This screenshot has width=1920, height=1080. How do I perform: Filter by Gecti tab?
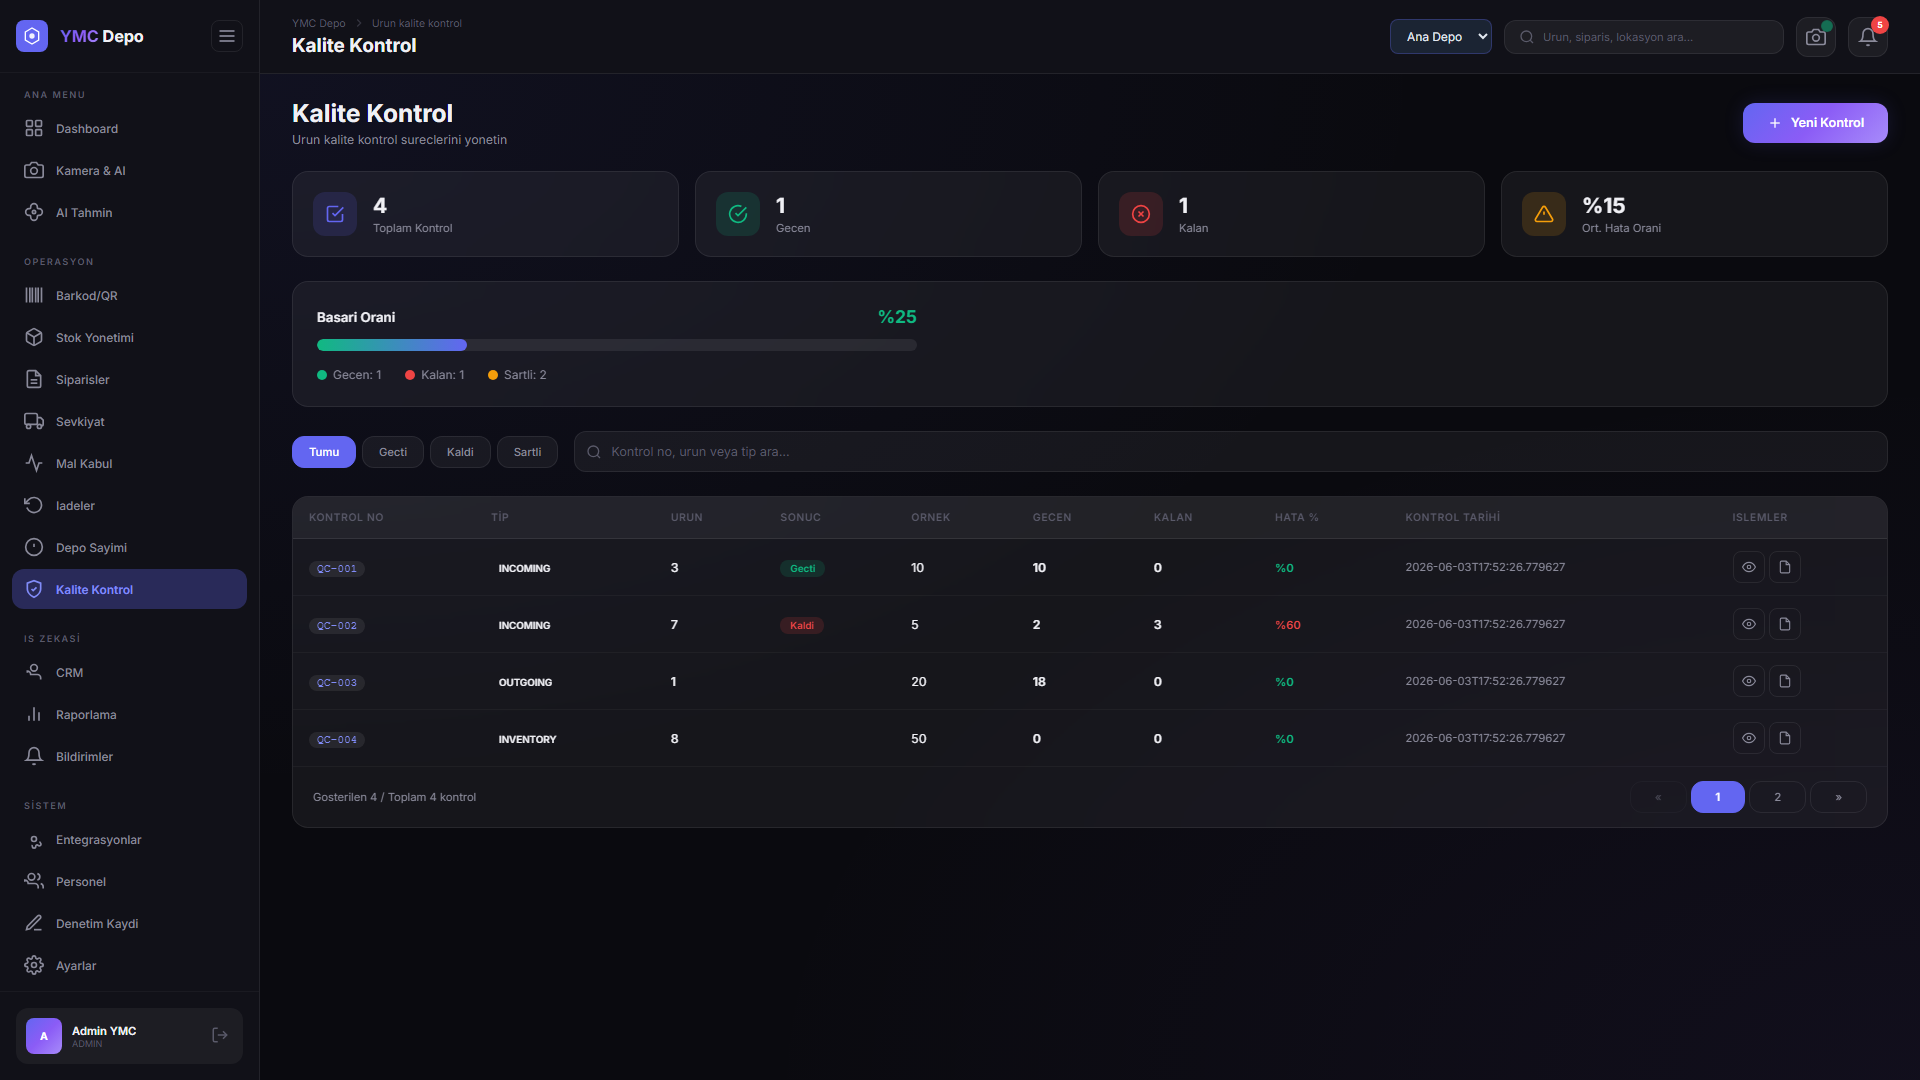(393, 452)
